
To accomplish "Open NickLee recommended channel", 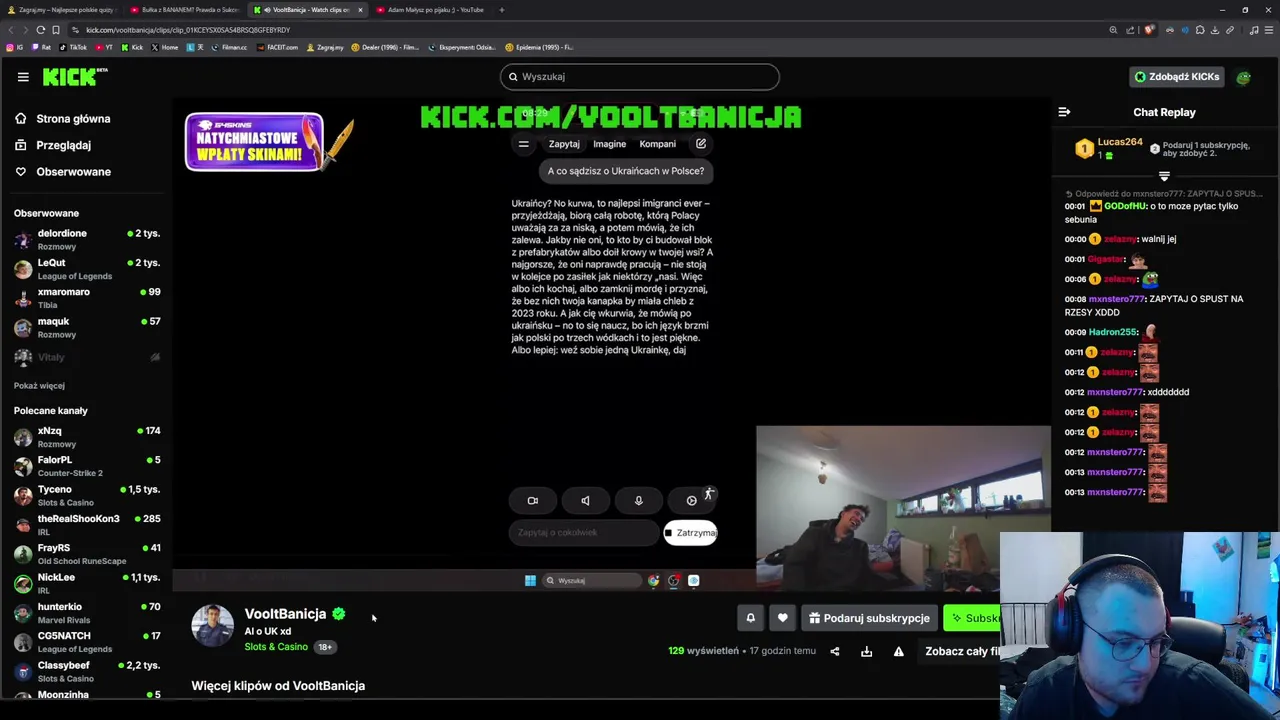I will (x=86, y=582).
